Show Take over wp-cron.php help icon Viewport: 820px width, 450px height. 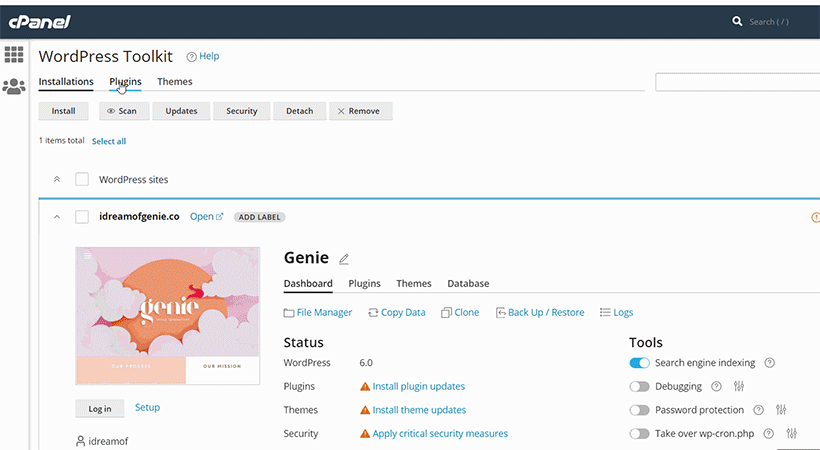(x=768, y=433)
